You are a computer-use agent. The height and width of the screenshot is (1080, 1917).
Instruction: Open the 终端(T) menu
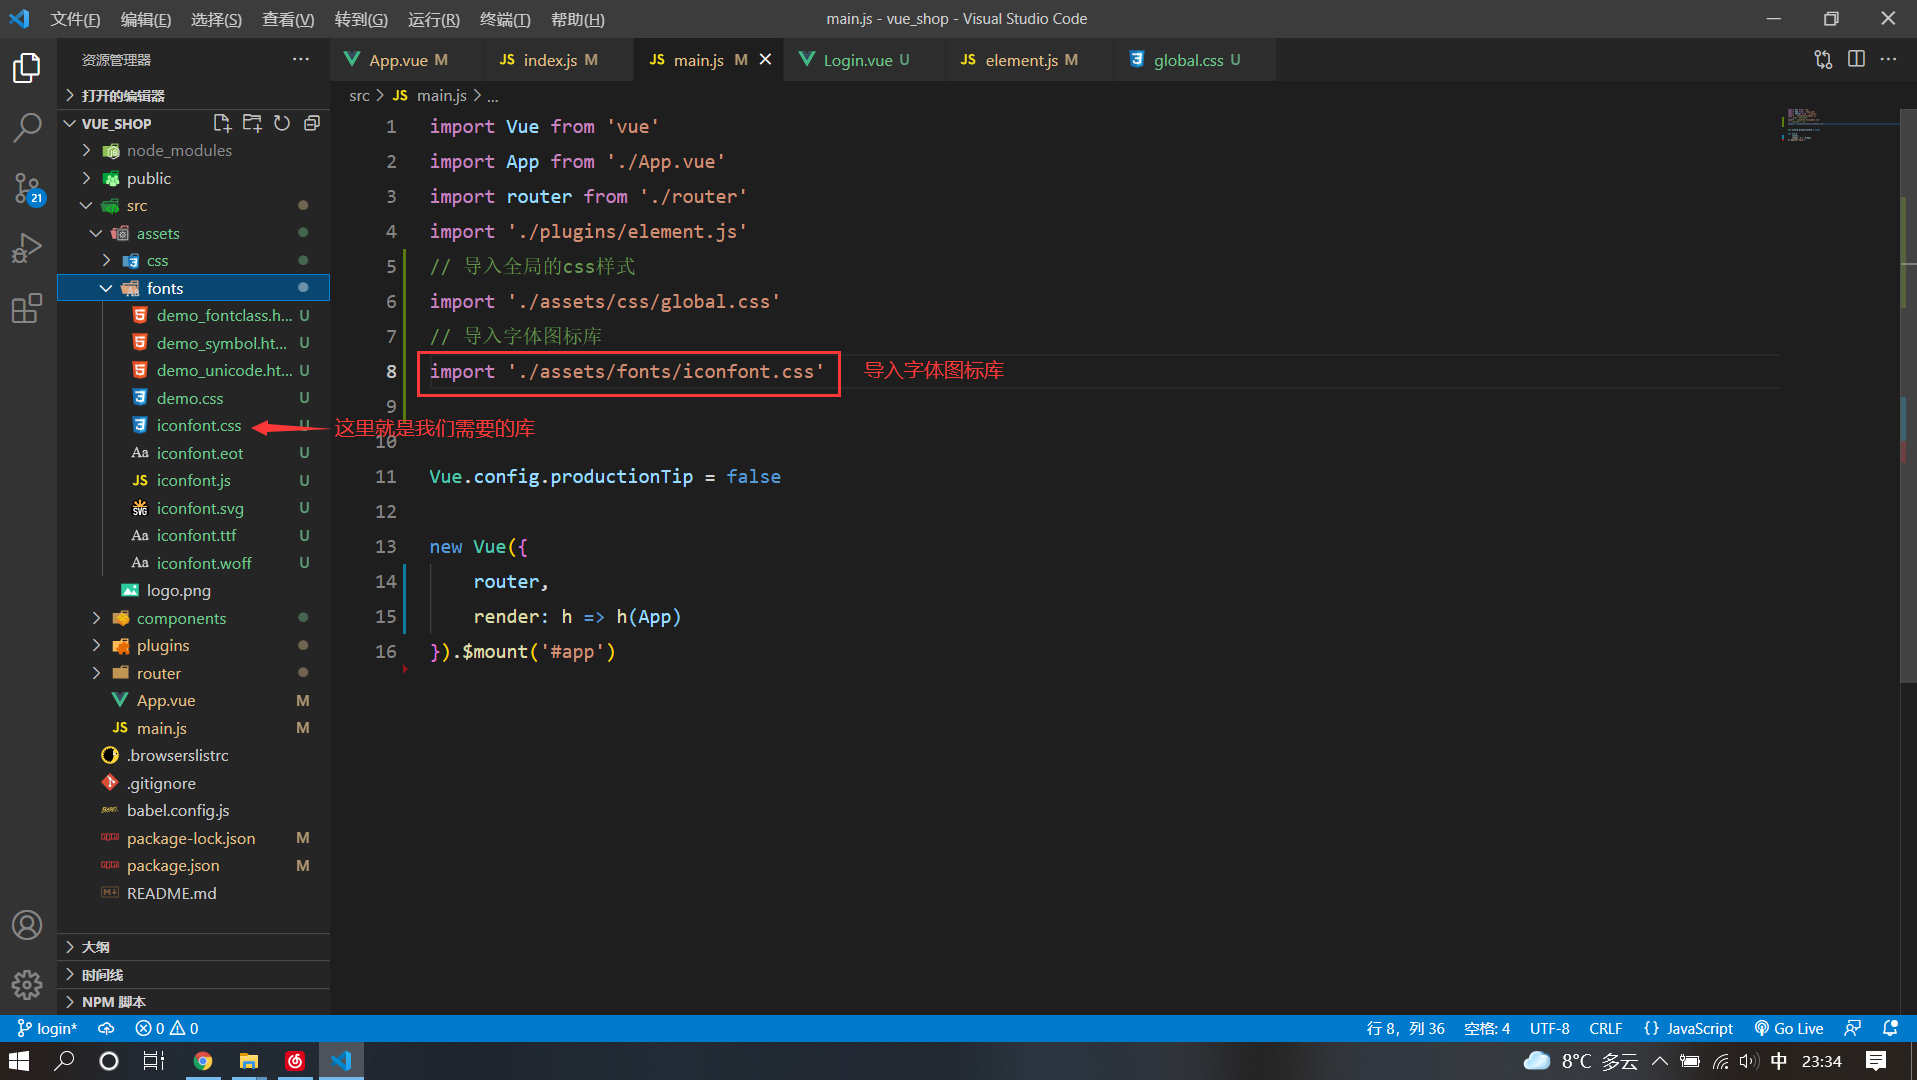tap(505, 19)
